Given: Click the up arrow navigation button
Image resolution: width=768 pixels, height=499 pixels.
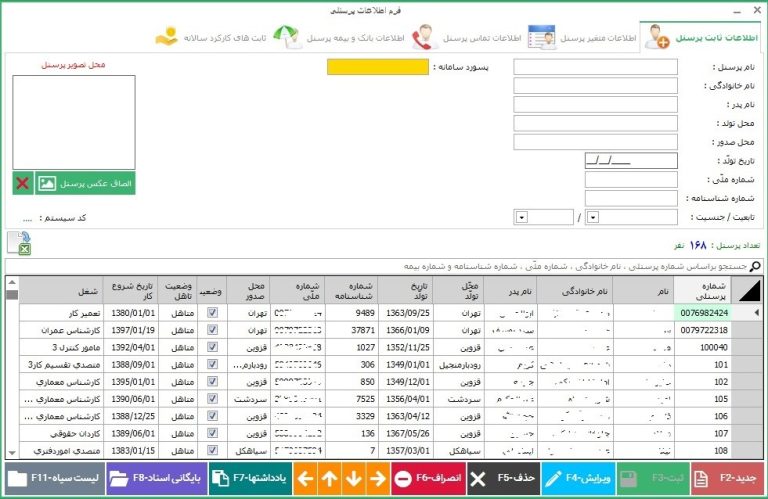Looking at the screenshot, I should [x=330, y=479].
